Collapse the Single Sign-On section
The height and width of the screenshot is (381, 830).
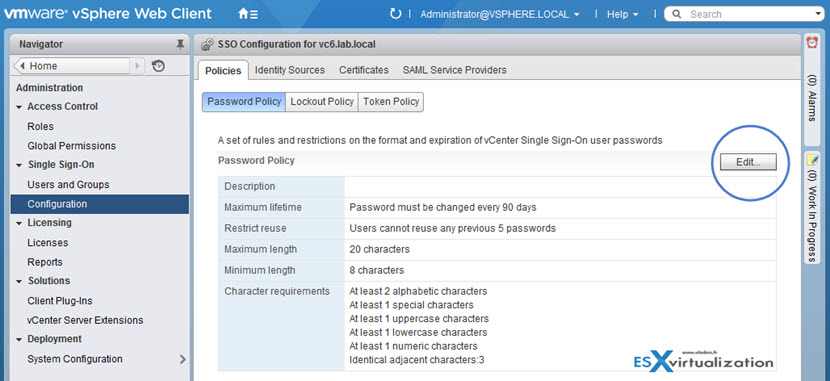click(x=19, y=165)
